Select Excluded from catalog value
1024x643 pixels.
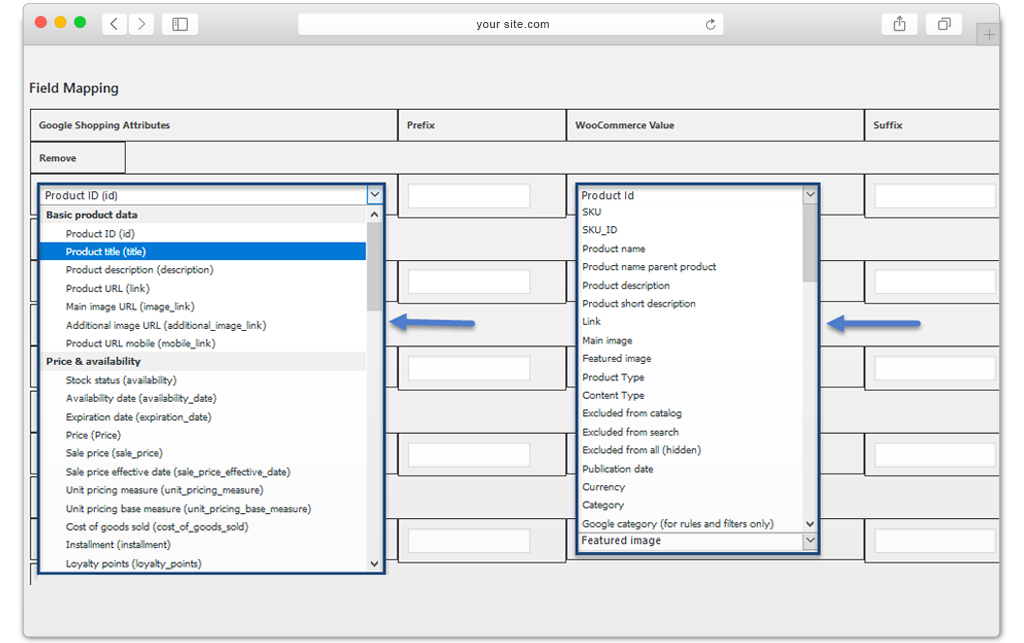[632, 413]
